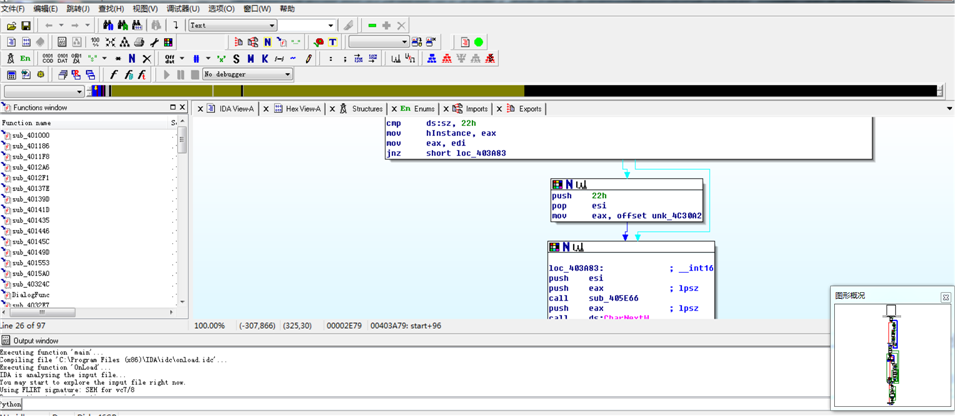Float the Functions window panel
This screenshot has height=416, width=955.
[172, 107]
